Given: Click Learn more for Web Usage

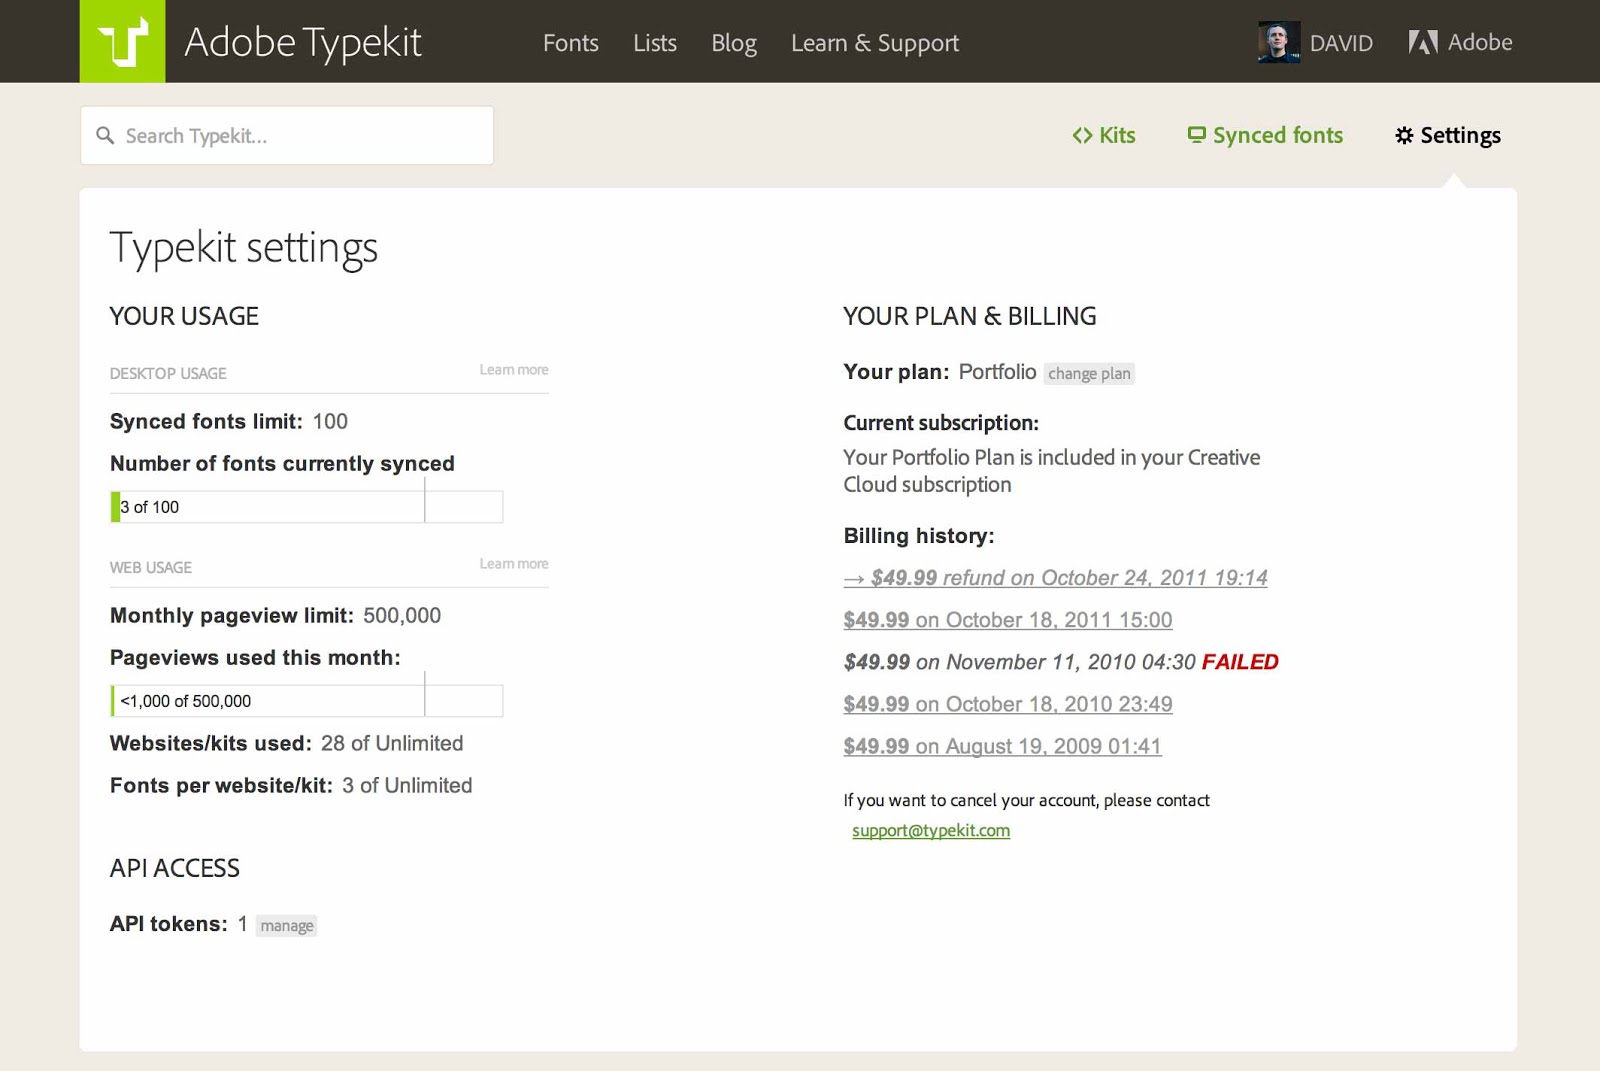Looking at the screenshot, I should pyautogui.click(x=514, y=564).
